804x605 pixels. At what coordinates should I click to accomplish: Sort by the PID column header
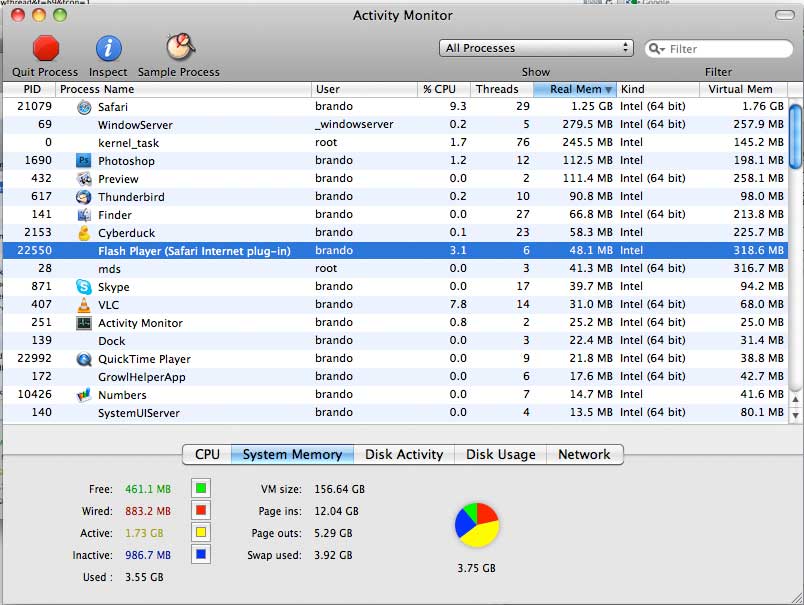29,89
